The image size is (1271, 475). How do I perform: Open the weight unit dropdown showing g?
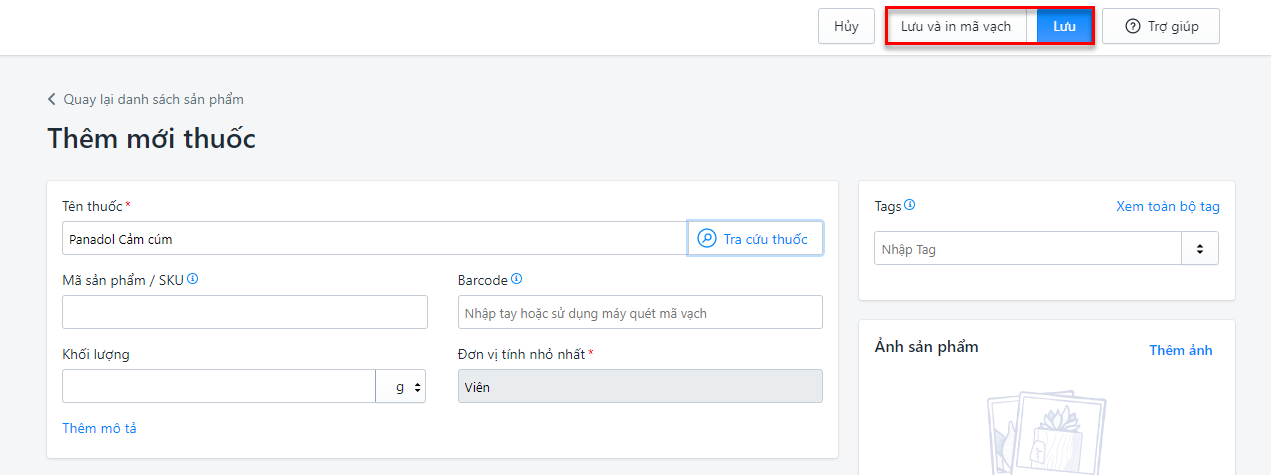click(x=401, y=386)
